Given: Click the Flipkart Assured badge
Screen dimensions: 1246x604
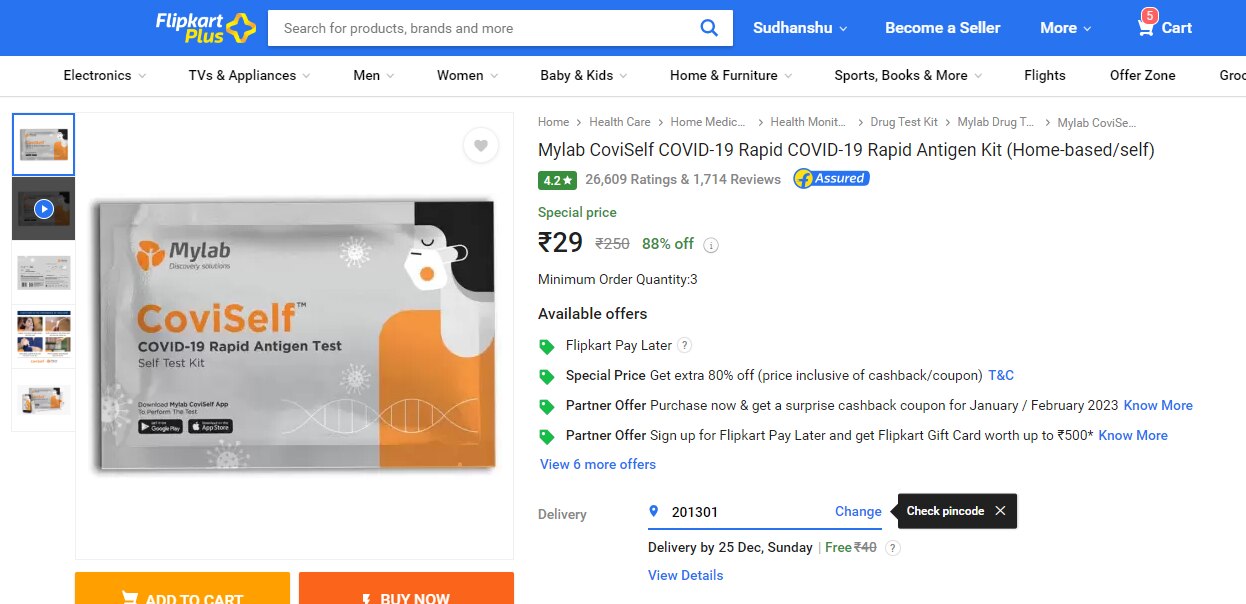Looking at the screenshot, I should click(x=831, y=179).
